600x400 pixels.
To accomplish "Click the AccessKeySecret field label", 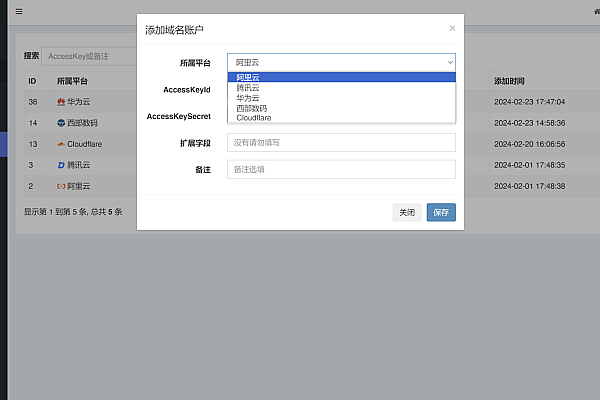I will tap(179, 116).
